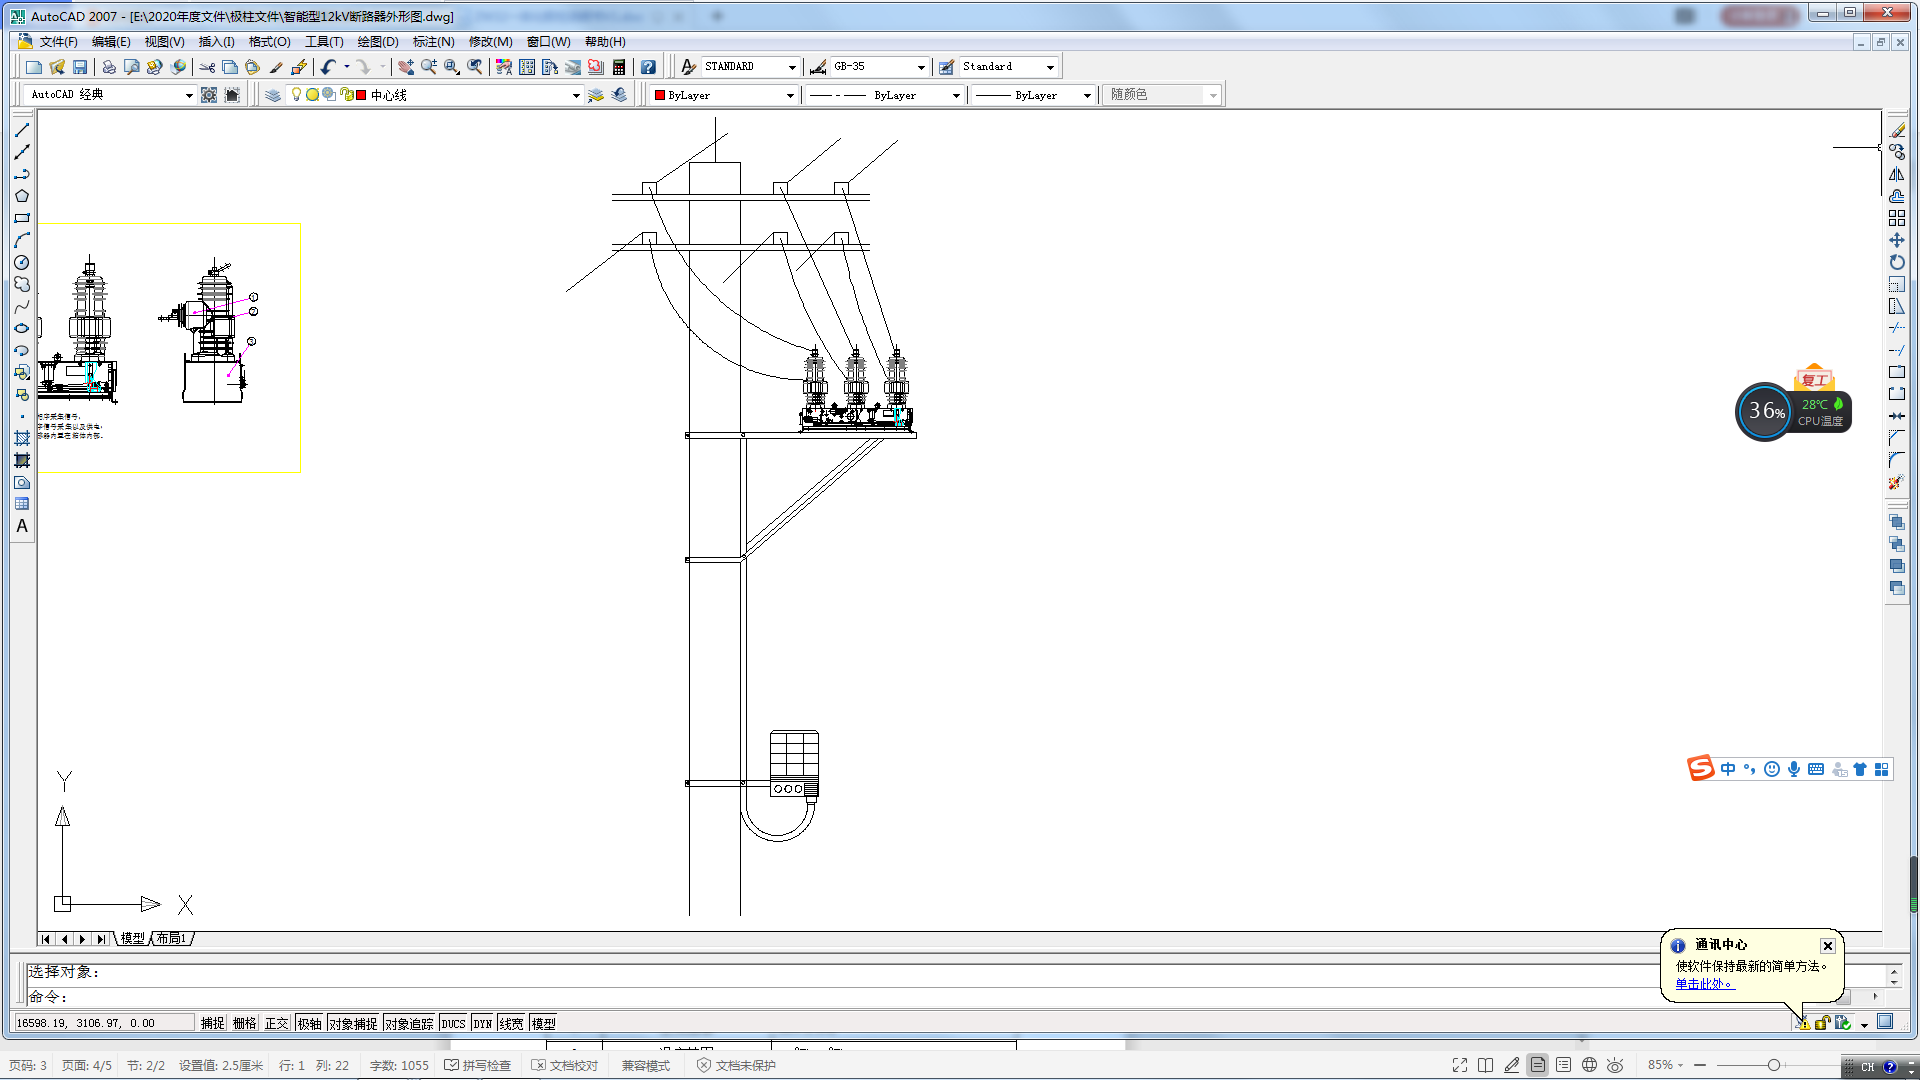Select the Circle drawing tool
The height and width of the screenshot is (1080, 1920).
(x=22, y=263)
